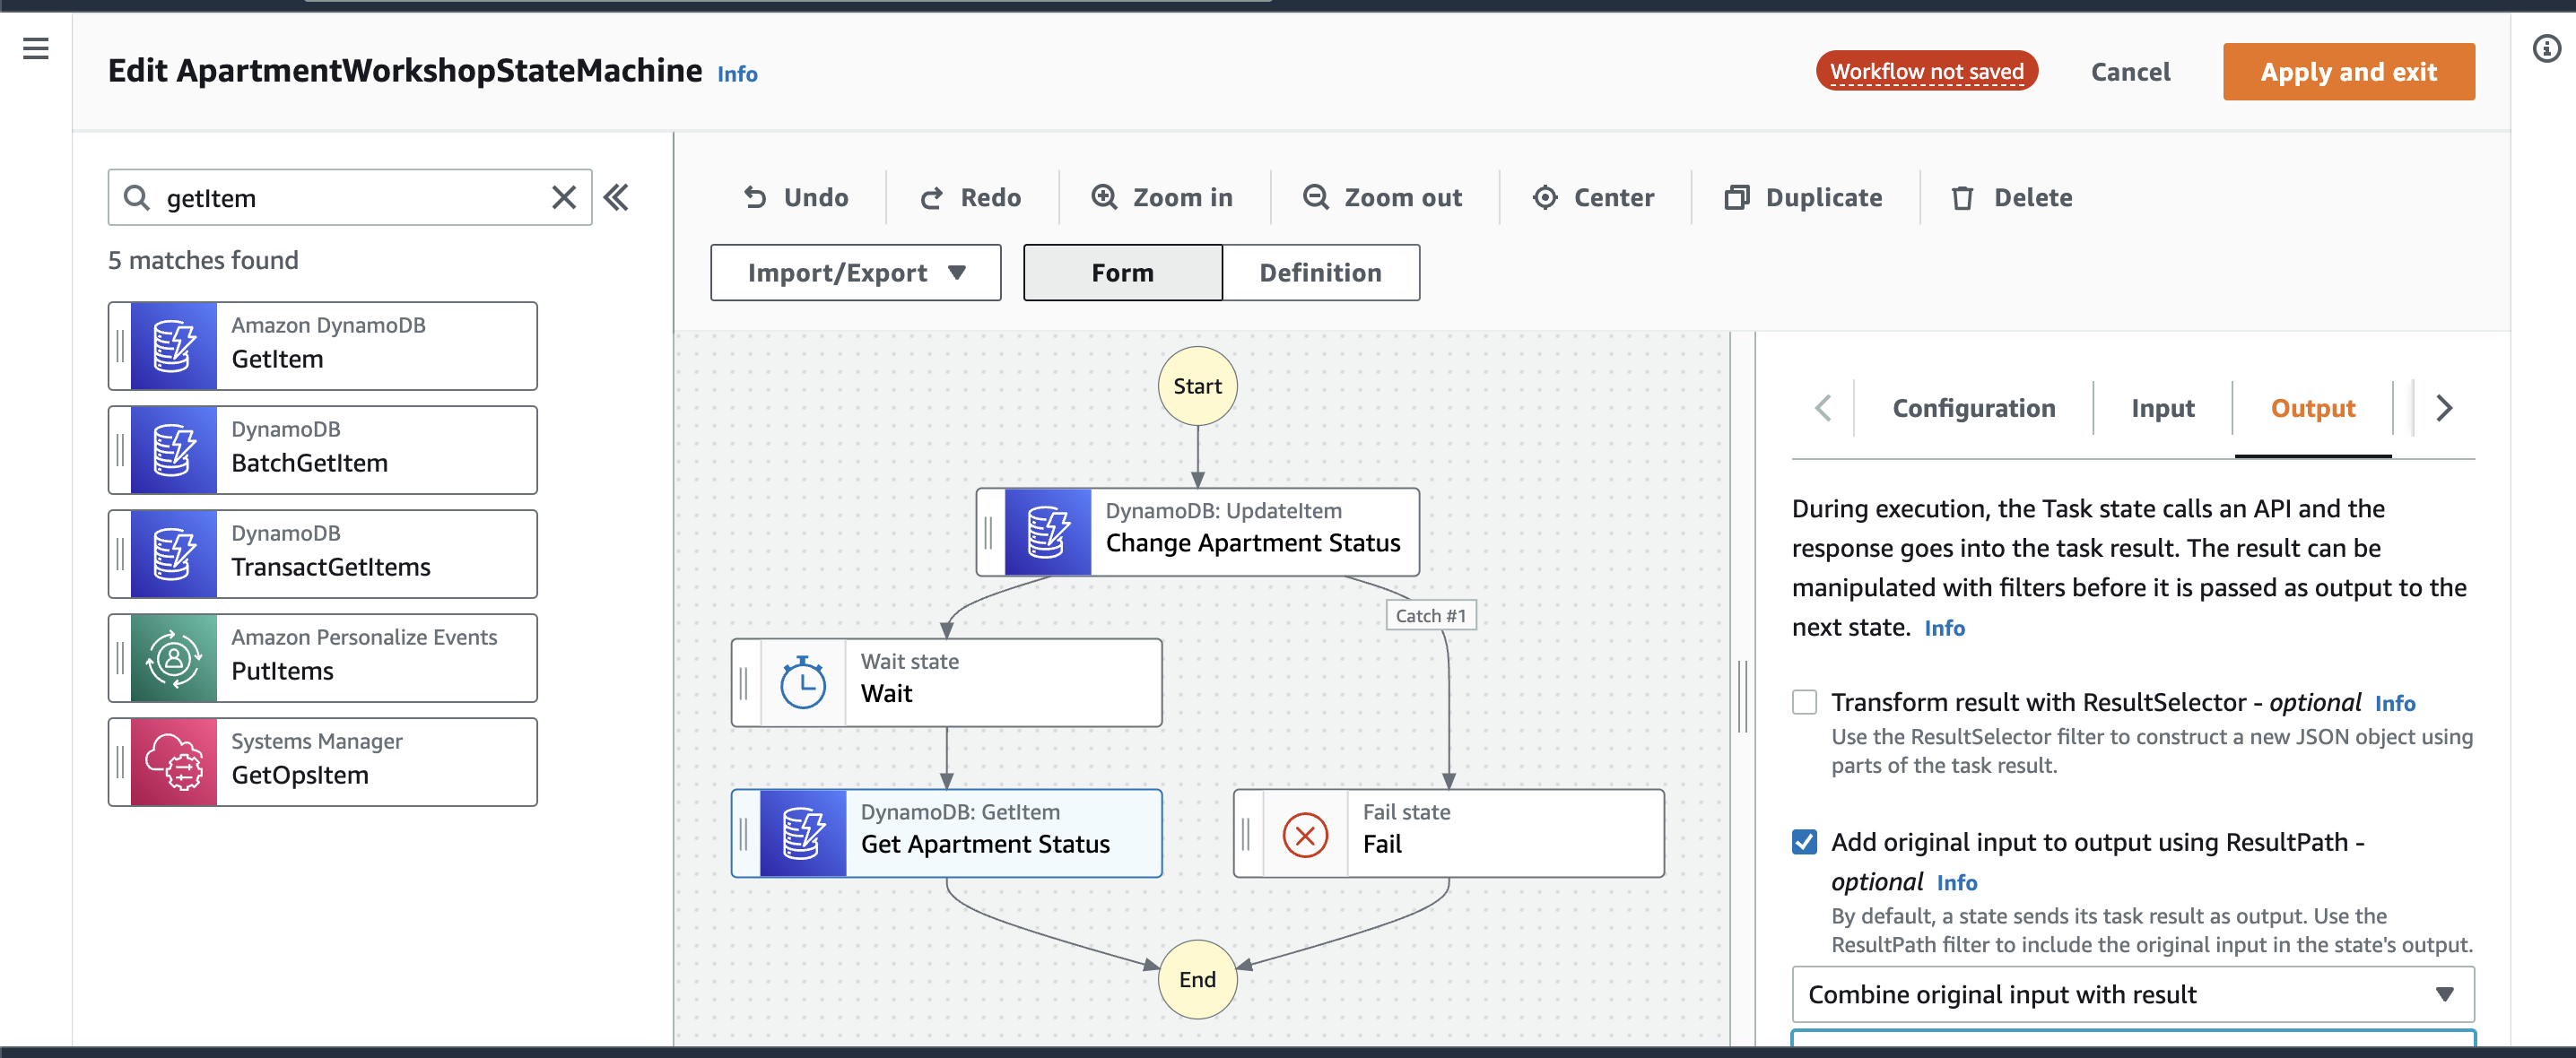Undo the last workflow change

tap(796, 197)
